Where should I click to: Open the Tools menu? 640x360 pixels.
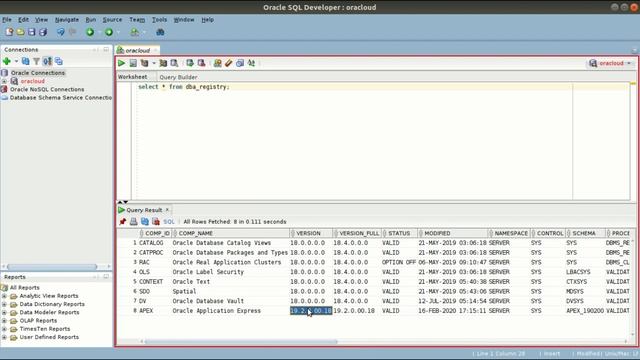click(x=160, y=20)
